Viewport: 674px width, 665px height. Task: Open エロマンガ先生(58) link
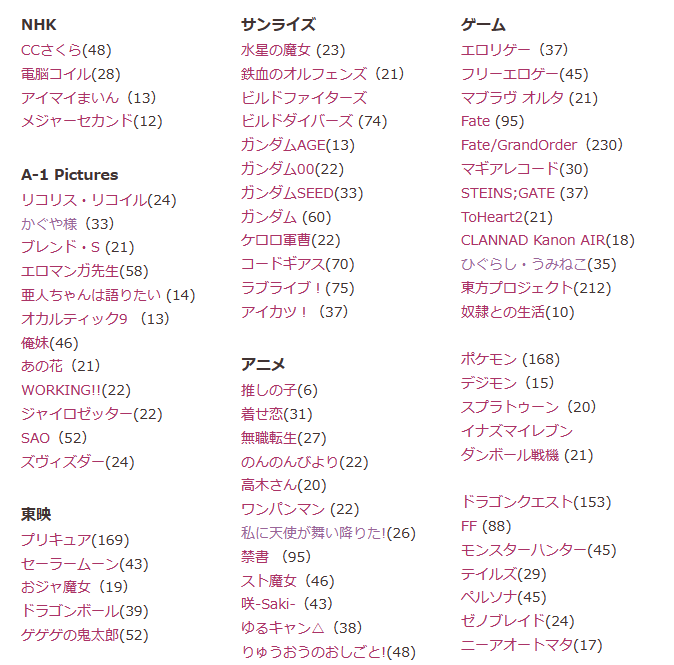pos(85,271)
